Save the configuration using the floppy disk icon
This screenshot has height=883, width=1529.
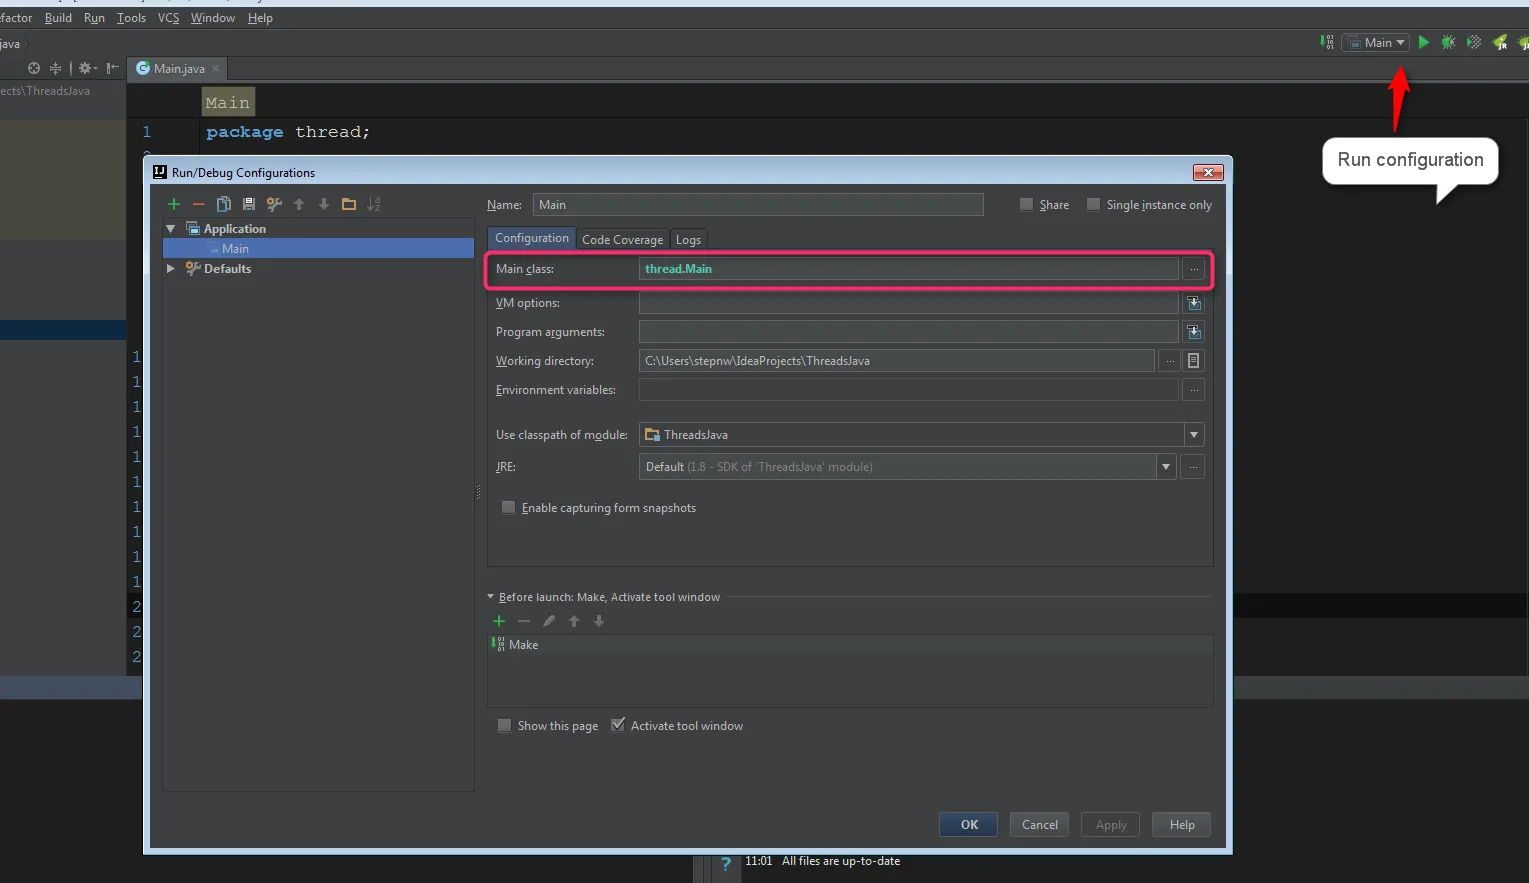point(249,204)
